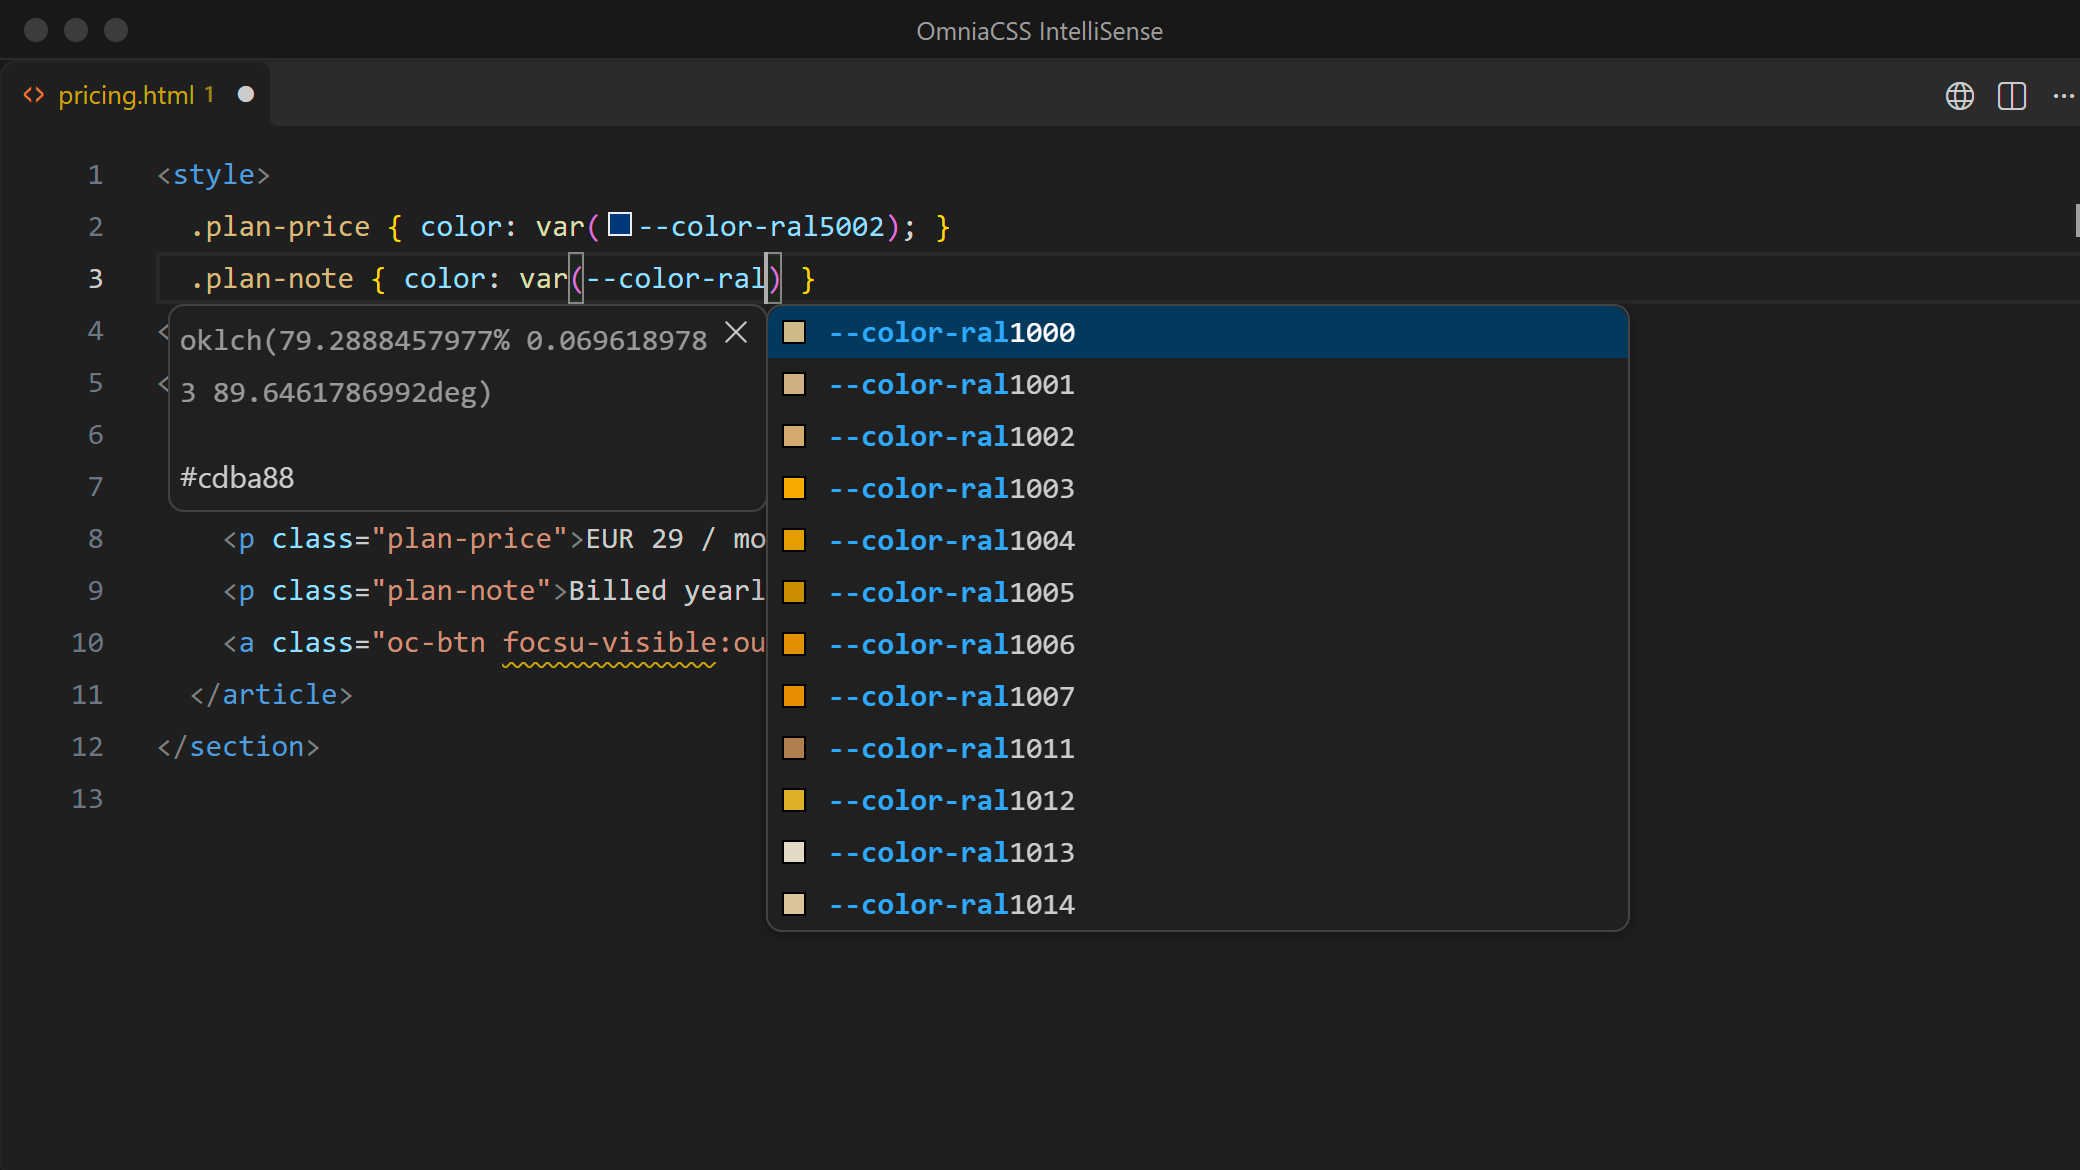Accept the --color-ral1014 suggestion
Viewport: 2080px width, 1170px height.
[1198, 904]
